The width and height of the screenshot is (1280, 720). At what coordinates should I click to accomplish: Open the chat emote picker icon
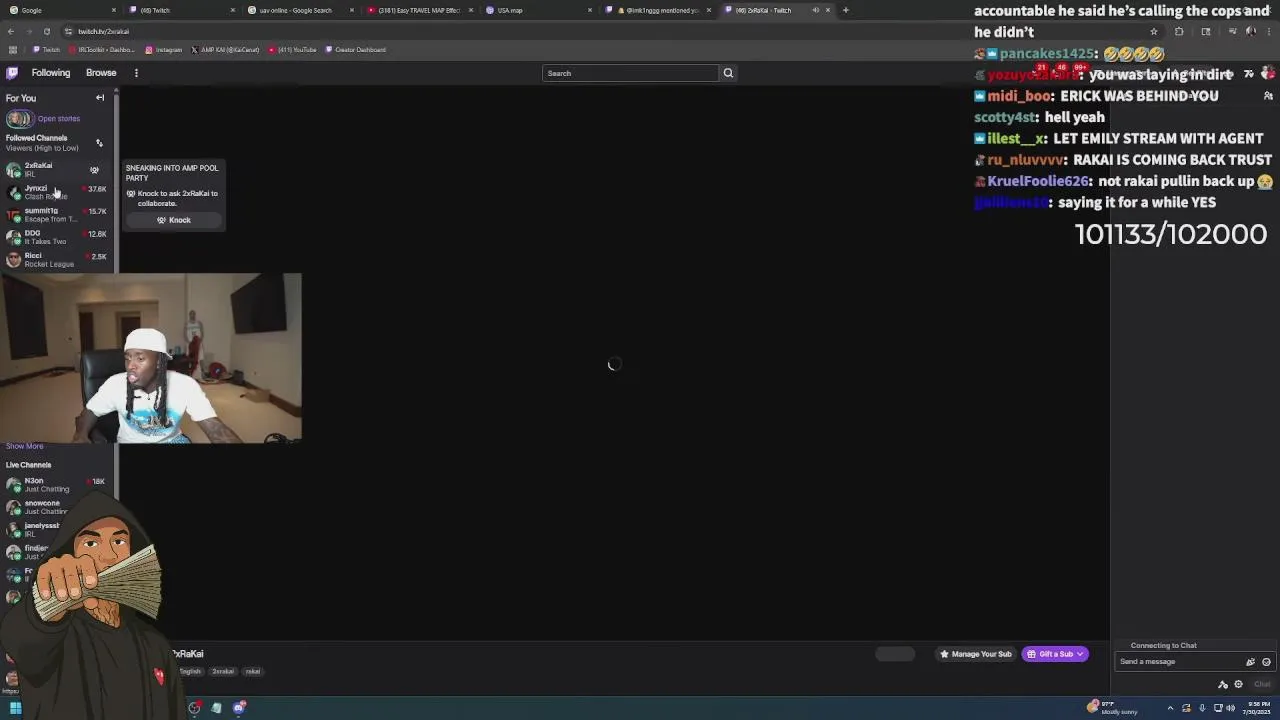coord(1266,662)
